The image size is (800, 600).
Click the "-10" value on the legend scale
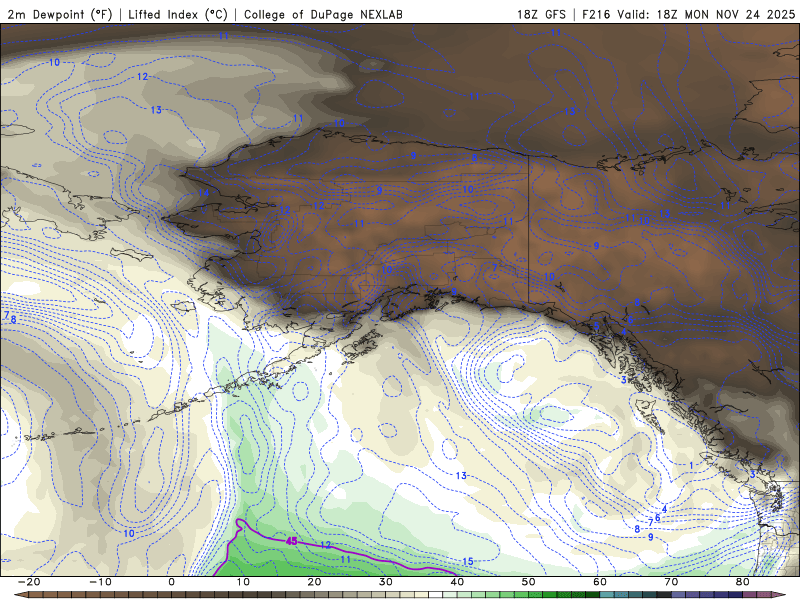coord(100,582)
